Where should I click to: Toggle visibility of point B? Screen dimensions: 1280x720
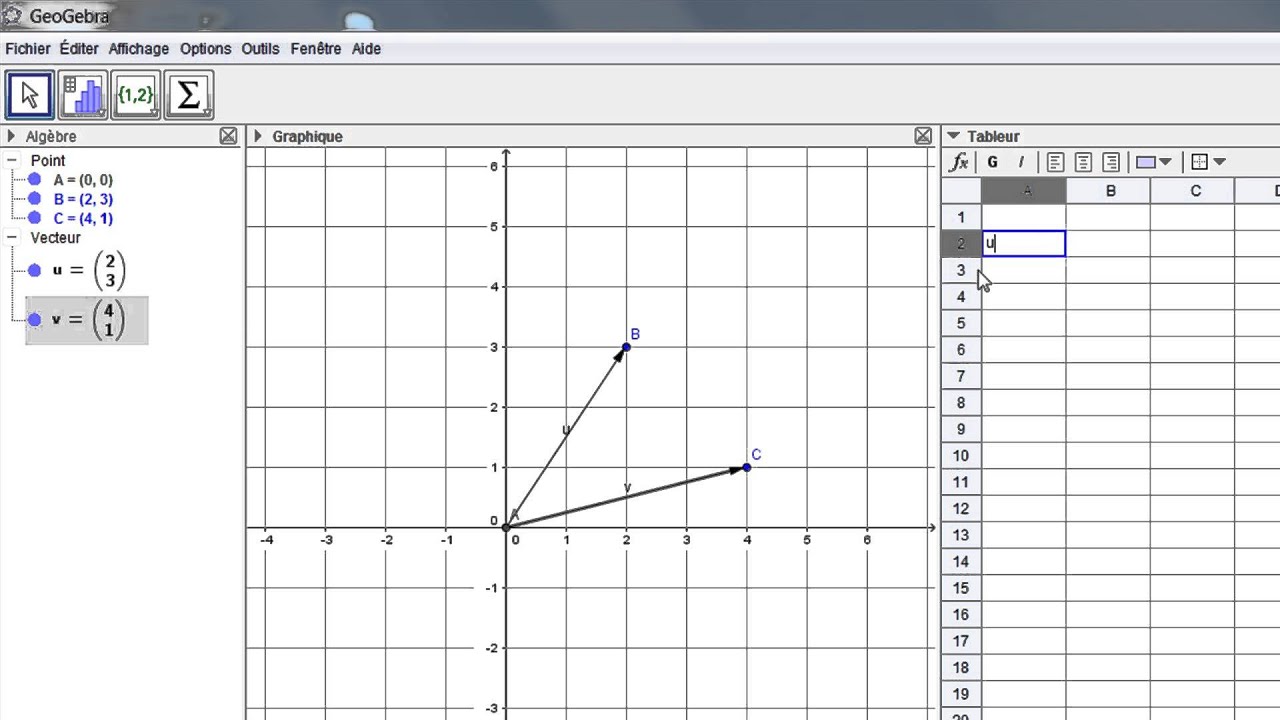[x=35, y=199]
